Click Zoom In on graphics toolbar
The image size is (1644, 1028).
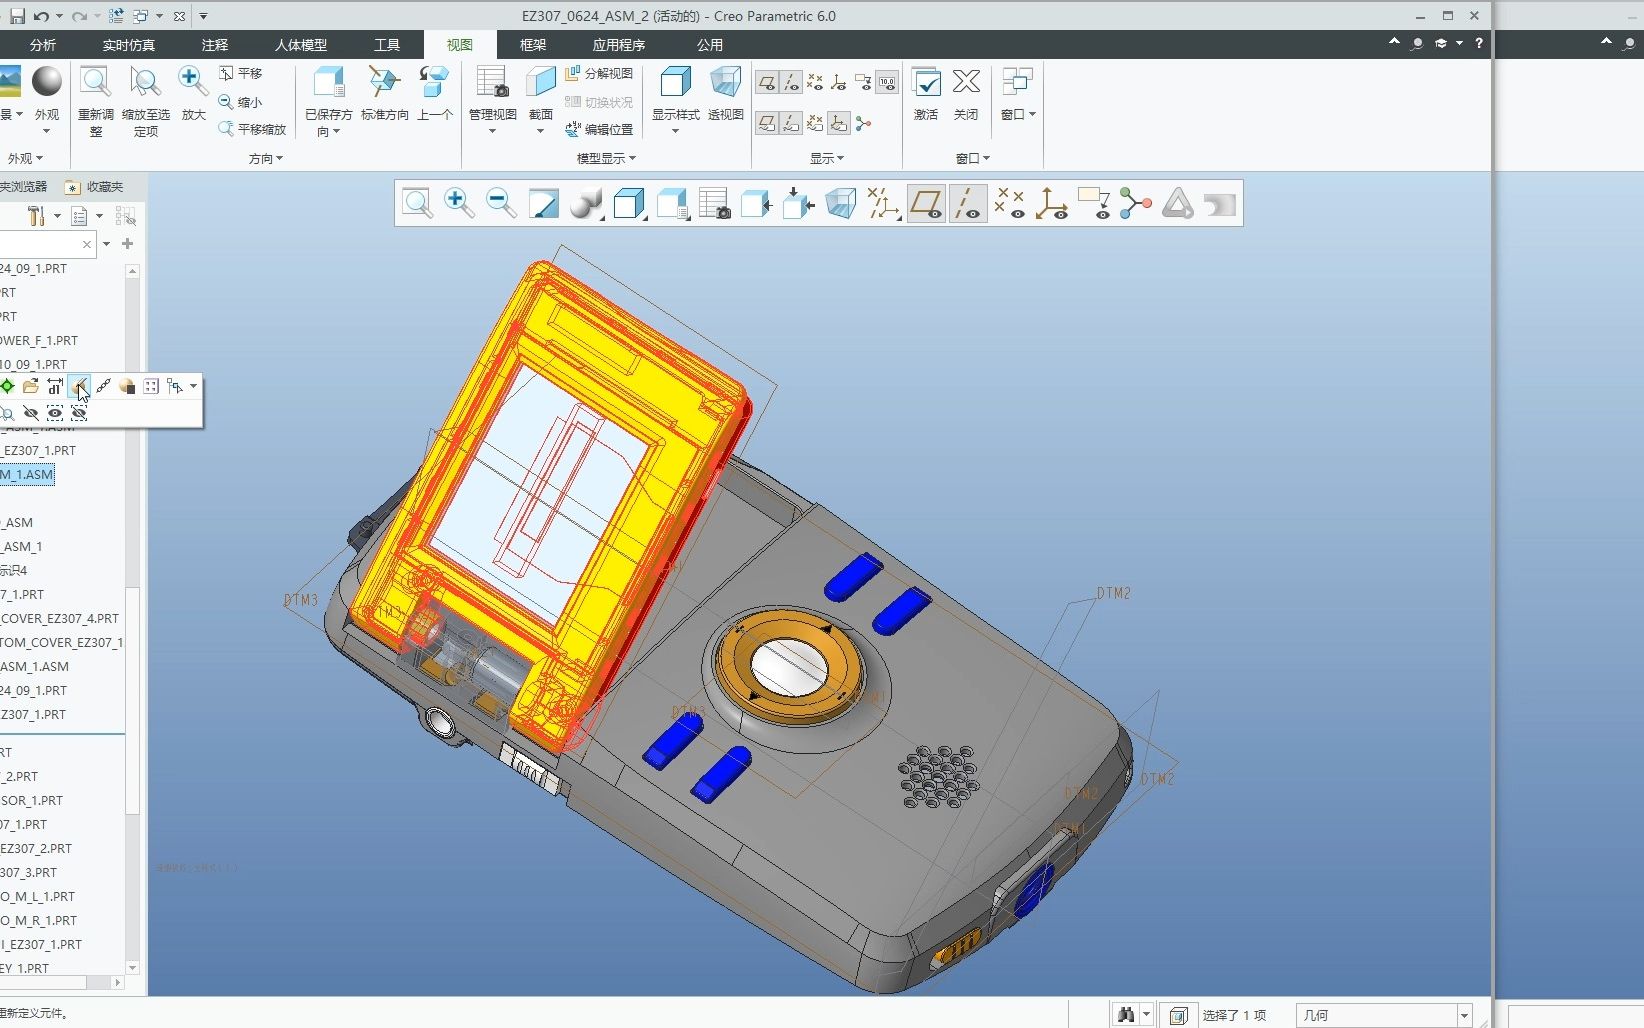coord(459,204)
